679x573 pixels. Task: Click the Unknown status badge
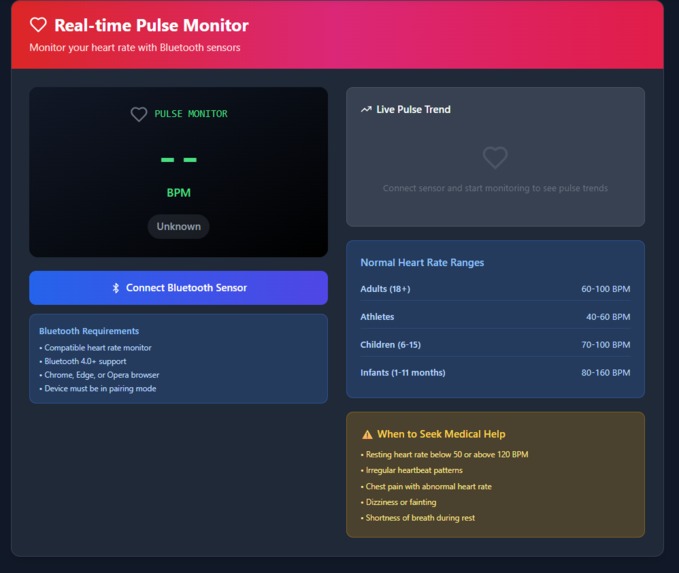(x=178, y=227)
